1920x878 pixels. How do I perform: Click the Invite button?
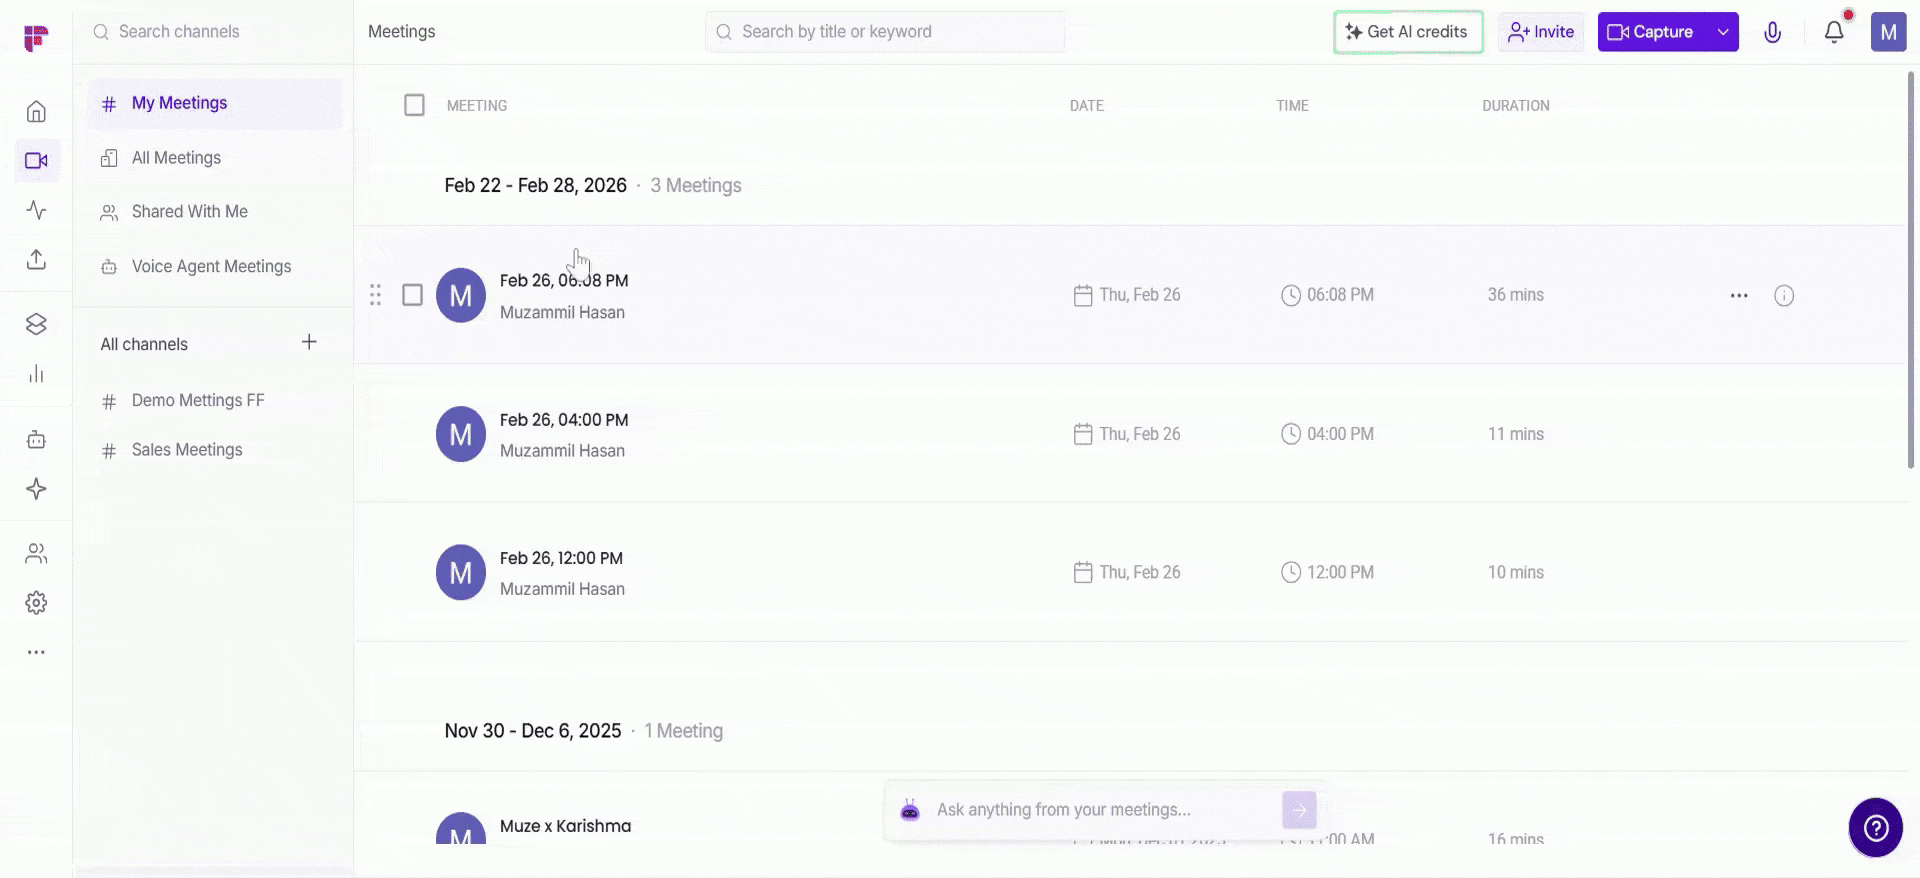coord(1541,32)
